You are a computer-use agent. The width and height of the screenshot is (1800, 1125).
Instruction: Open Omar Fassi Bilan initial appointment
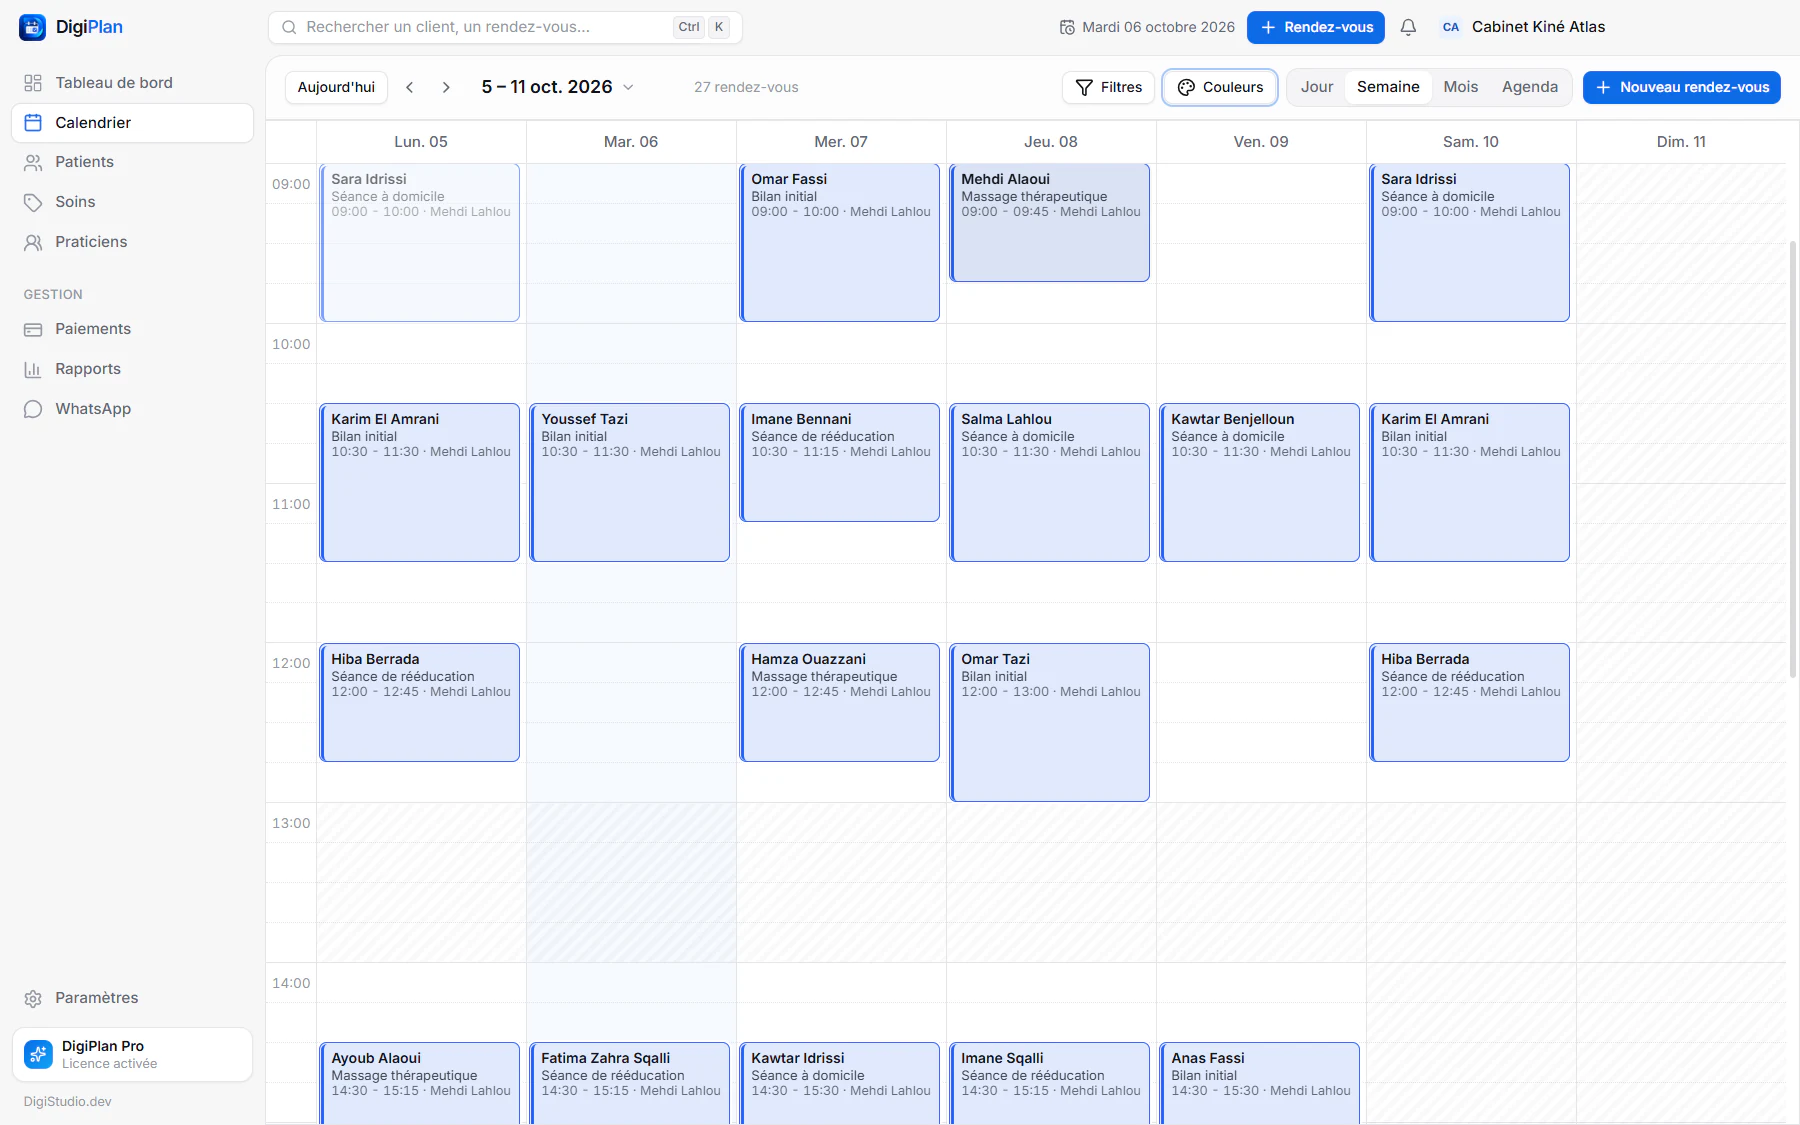[x=840, y=243]
